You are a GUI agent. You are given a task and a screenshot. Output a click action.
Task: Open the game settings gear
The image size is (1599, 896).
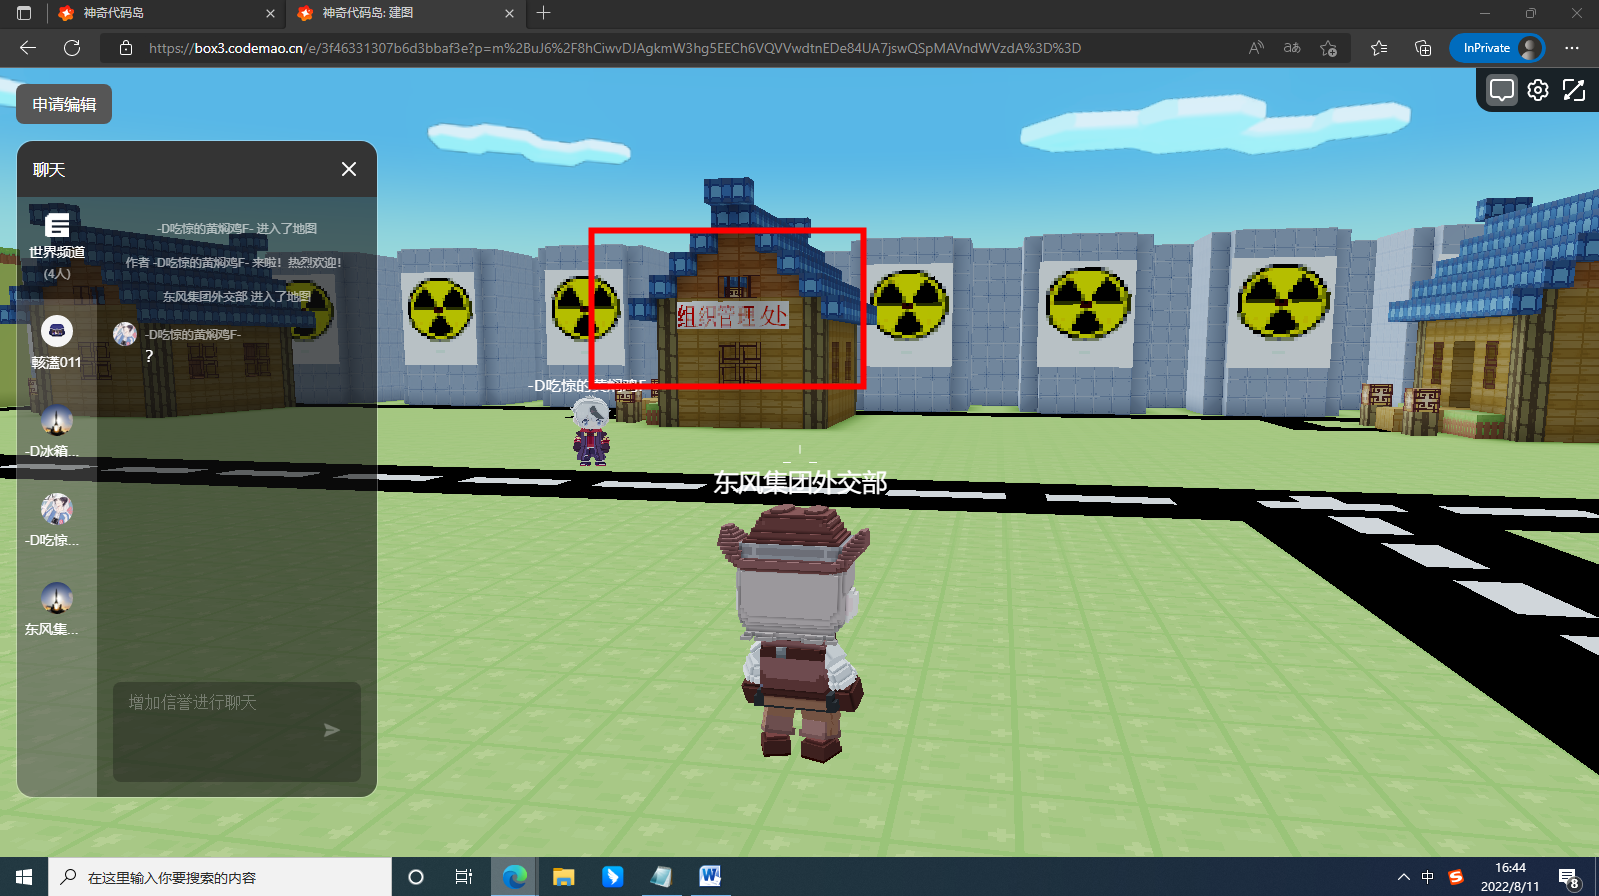point(1538,91)
